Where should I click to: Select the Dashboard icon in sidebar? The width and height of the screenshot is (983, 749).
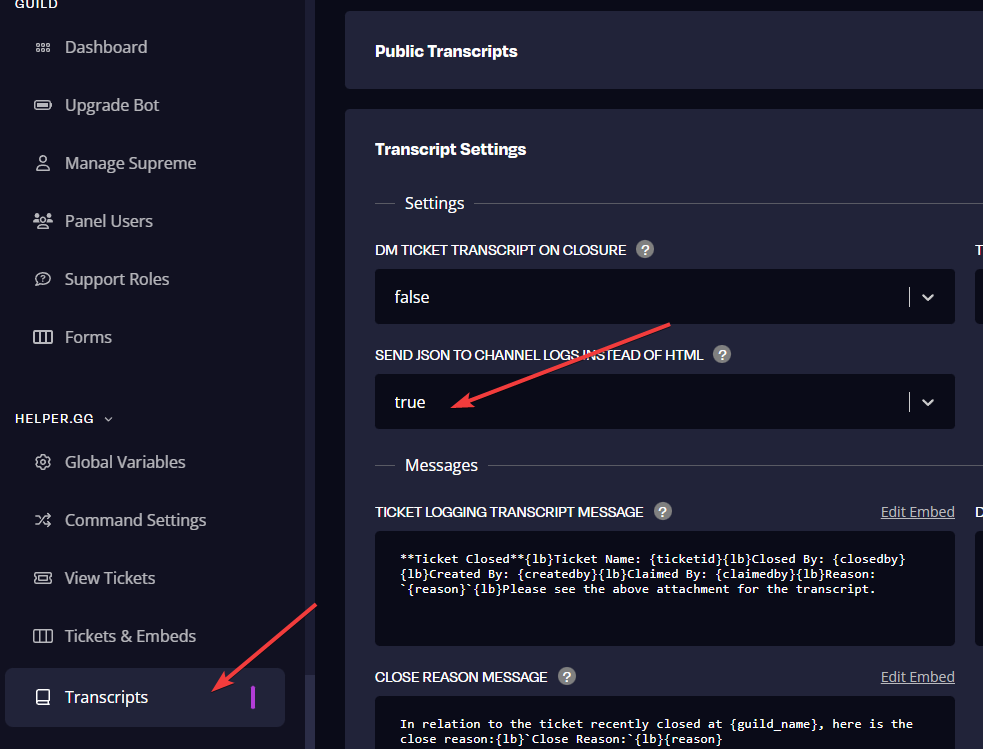pyautogui.click(x=41, y=46)
